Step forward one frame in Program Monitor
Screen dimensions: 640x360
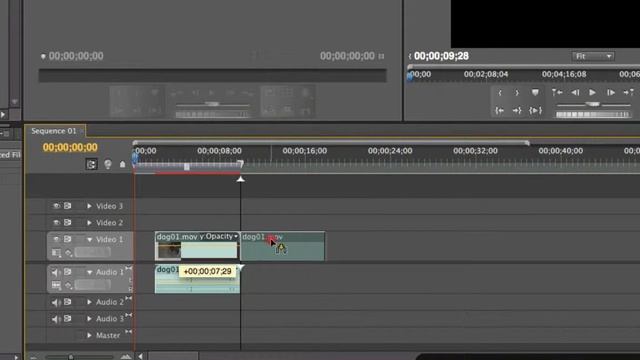pyautogui.click(x=611, y=93)
